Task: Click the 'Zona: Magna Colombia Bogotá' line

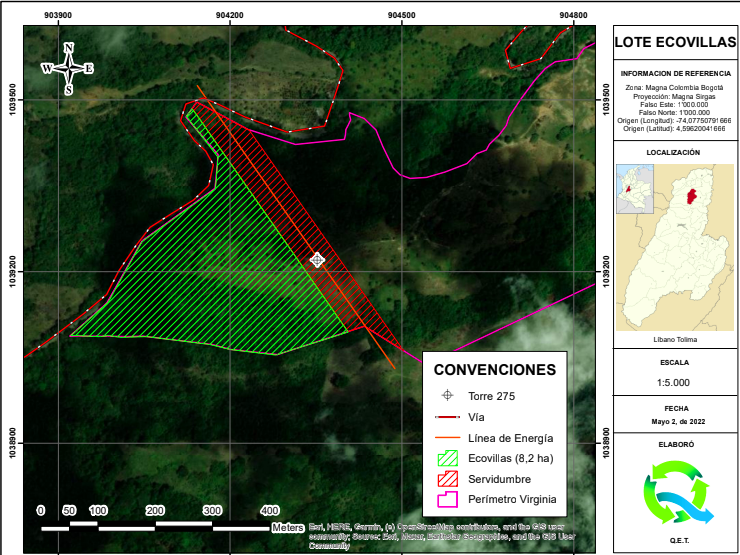Action: pyautogui.click(x=674, y=88)
